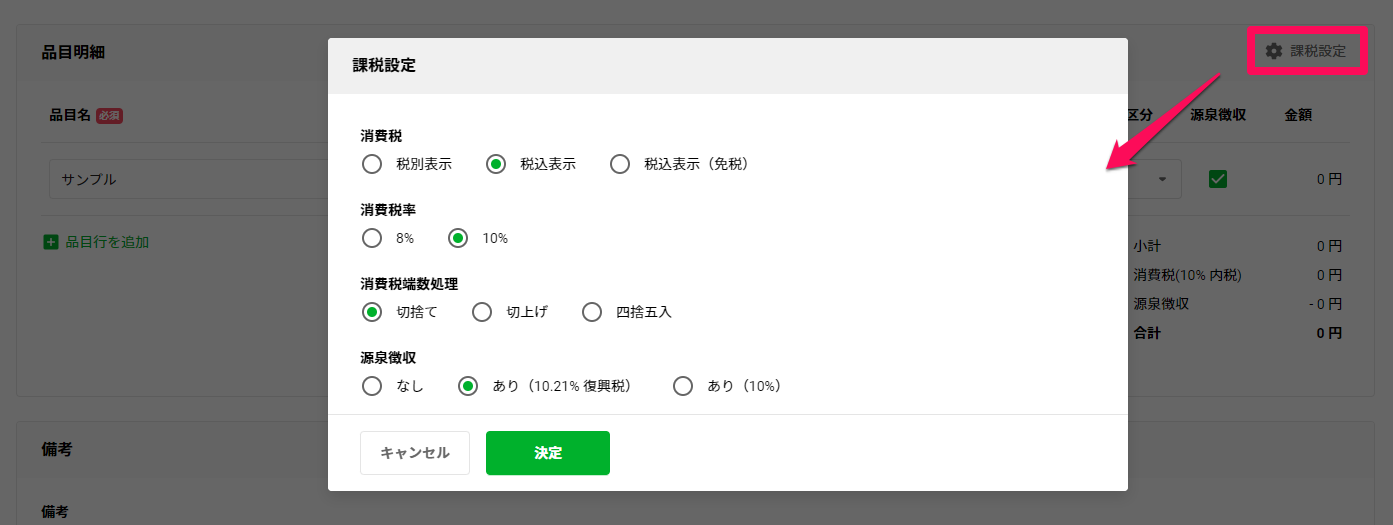The width and height of the screenshot is (1393, 525).
Task: Select あり(10.21% 復興税) withholding option
Action: click(468, 386)
